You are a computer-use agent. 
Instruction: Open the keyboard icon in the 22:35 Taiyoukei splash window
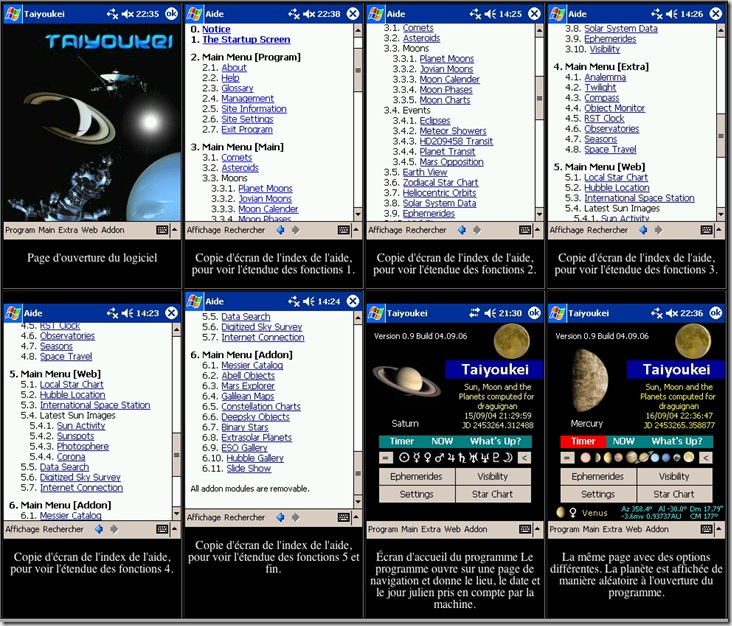162,230
